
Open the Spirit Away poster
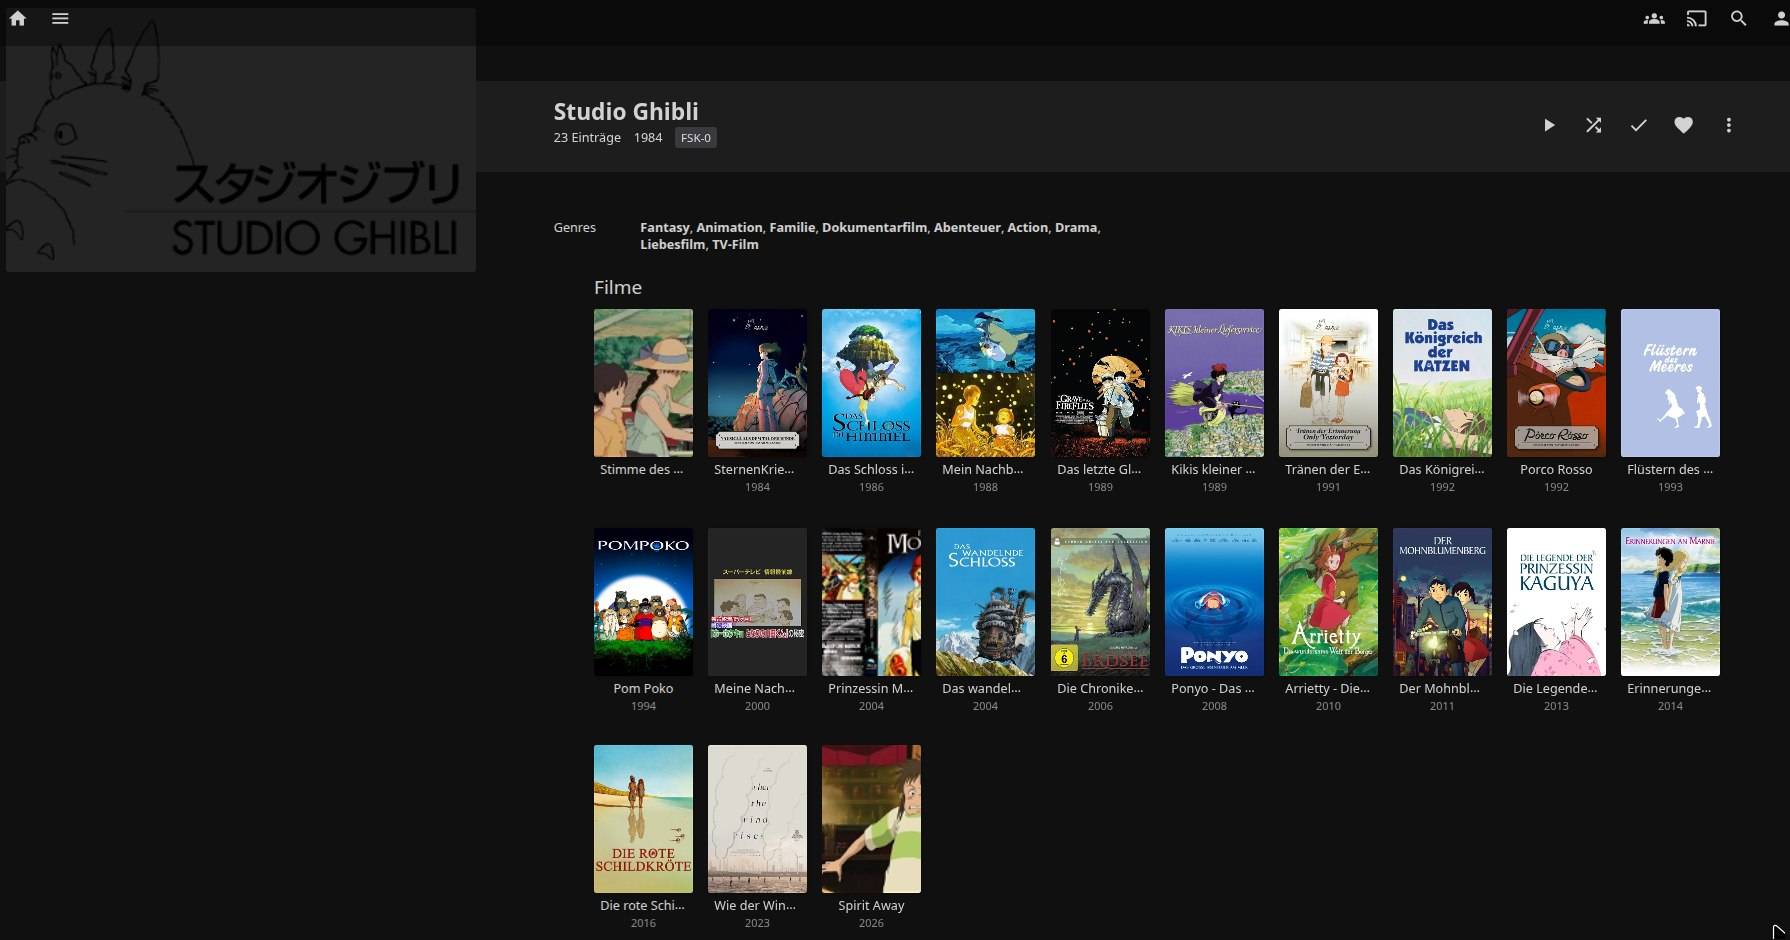coord(871,819)
